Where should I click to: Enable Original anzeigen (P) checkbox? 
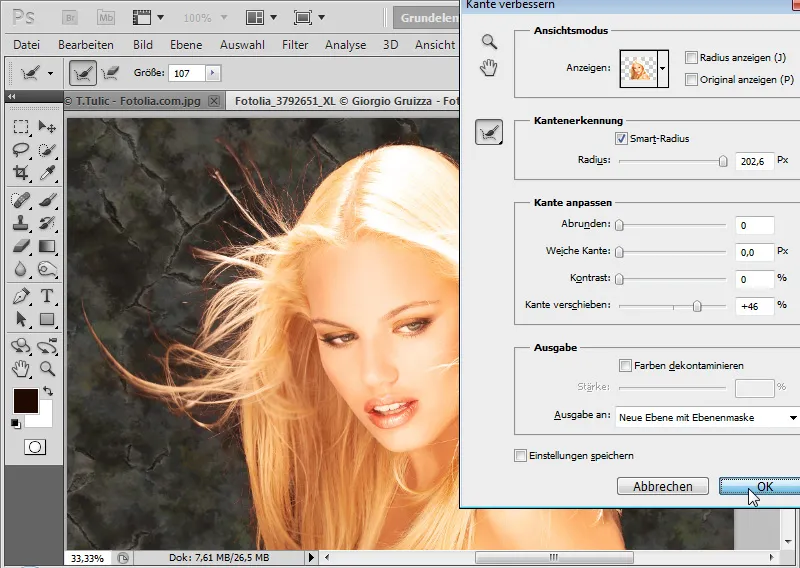691,80
